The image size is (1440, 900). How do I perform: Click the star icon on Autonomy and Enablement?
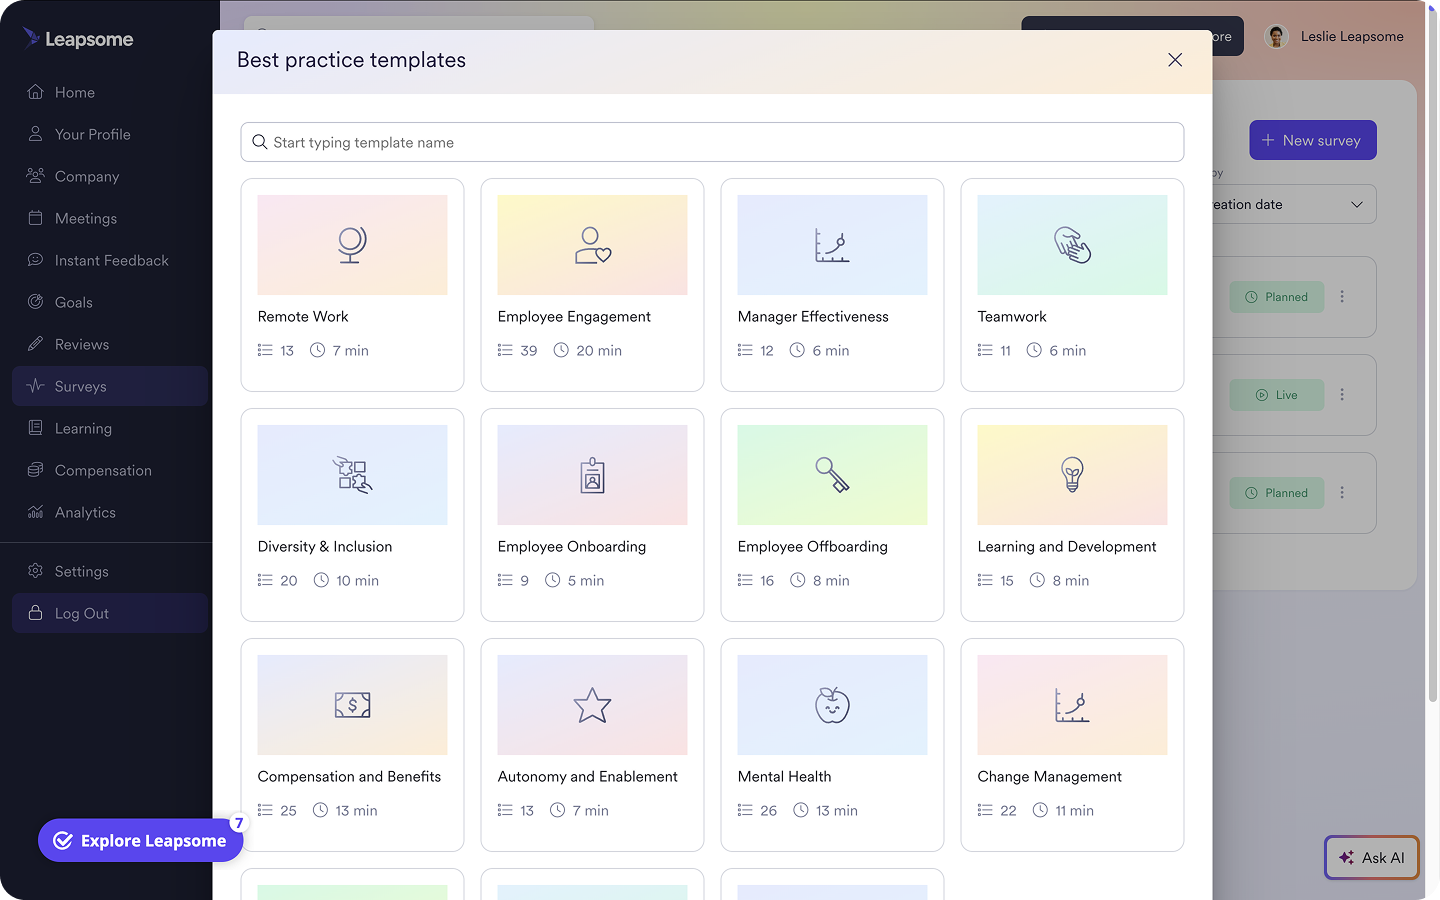pyautogui.click(x=592, y=705)
